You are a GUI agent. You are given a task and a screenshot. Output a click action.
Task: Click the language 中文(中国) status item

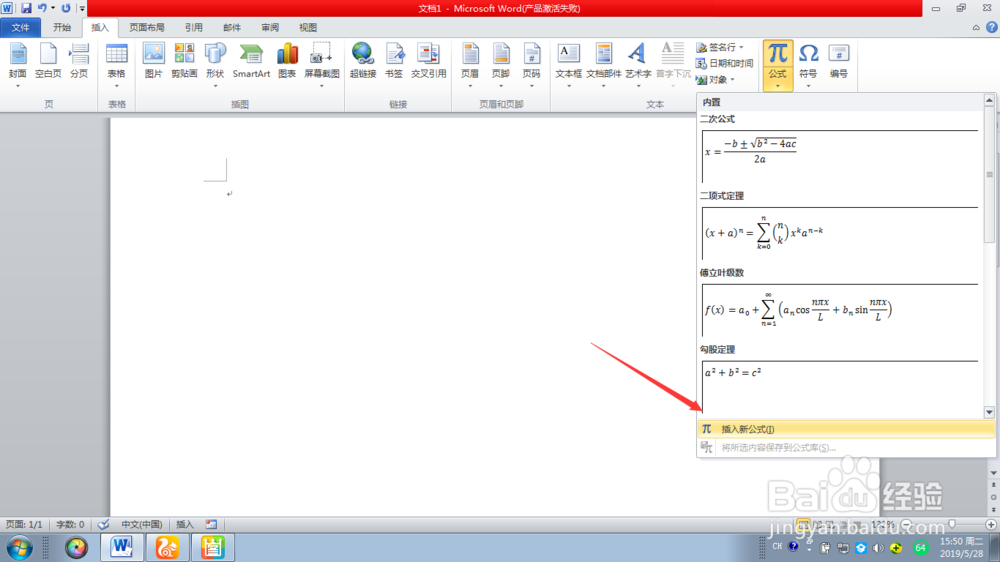pyautogui.click(x=142, y=524)
